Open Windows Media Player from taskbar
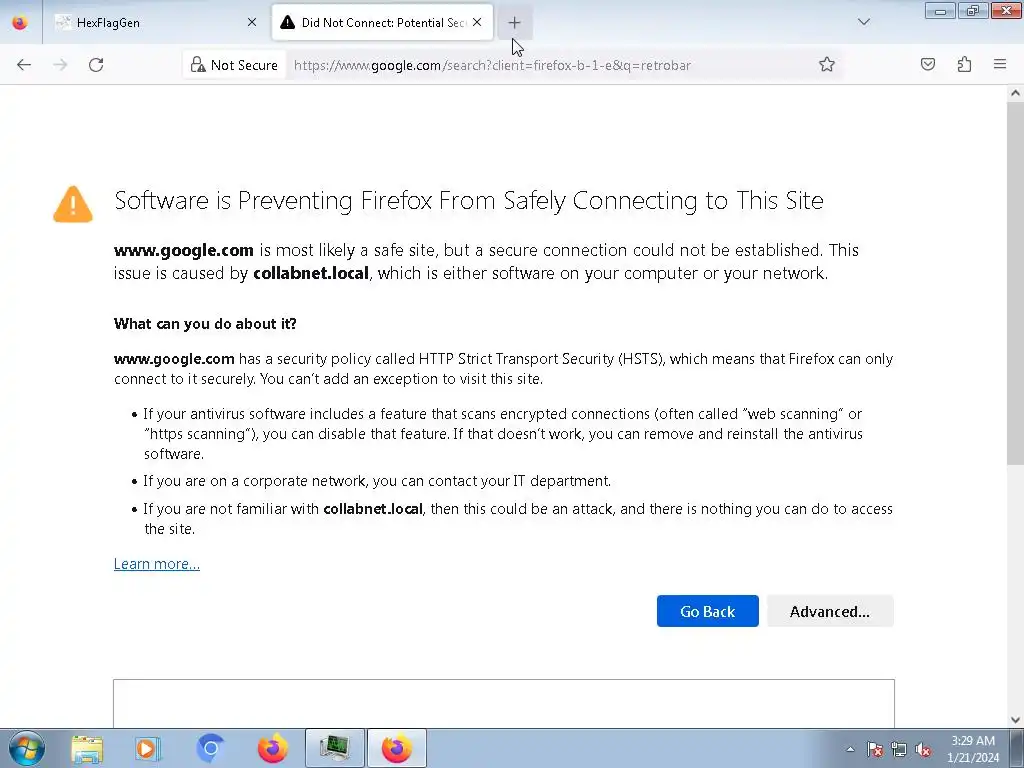Screen dimensions: 1024x768 [x=148, y=748]
